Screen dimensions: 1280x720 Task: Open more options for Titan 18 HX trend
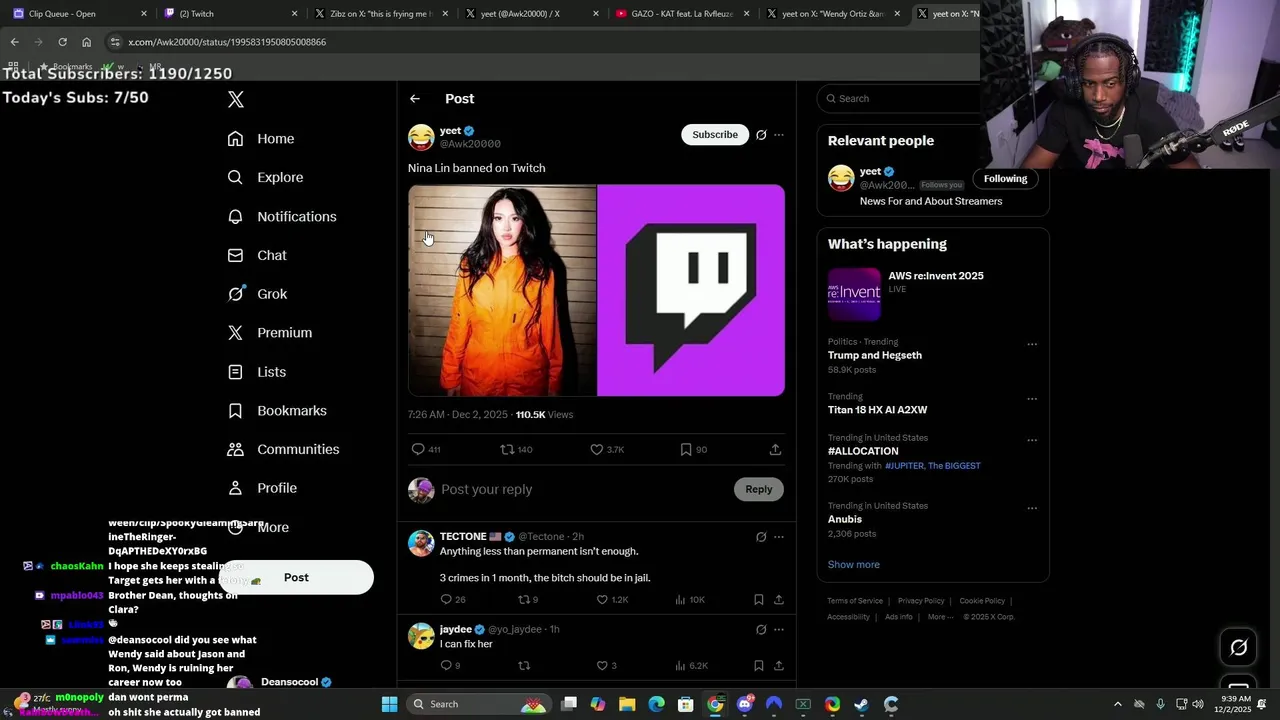click(x=1032, y=399)
